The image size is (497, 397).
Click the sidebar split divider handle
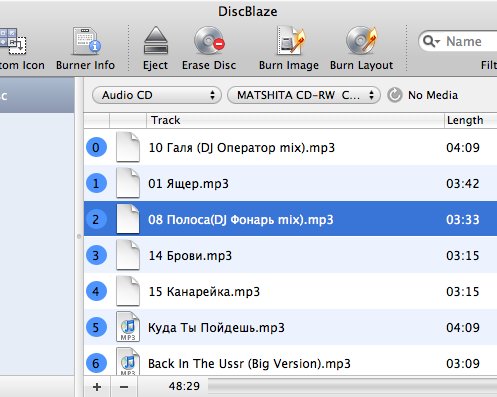coord(79,237)
